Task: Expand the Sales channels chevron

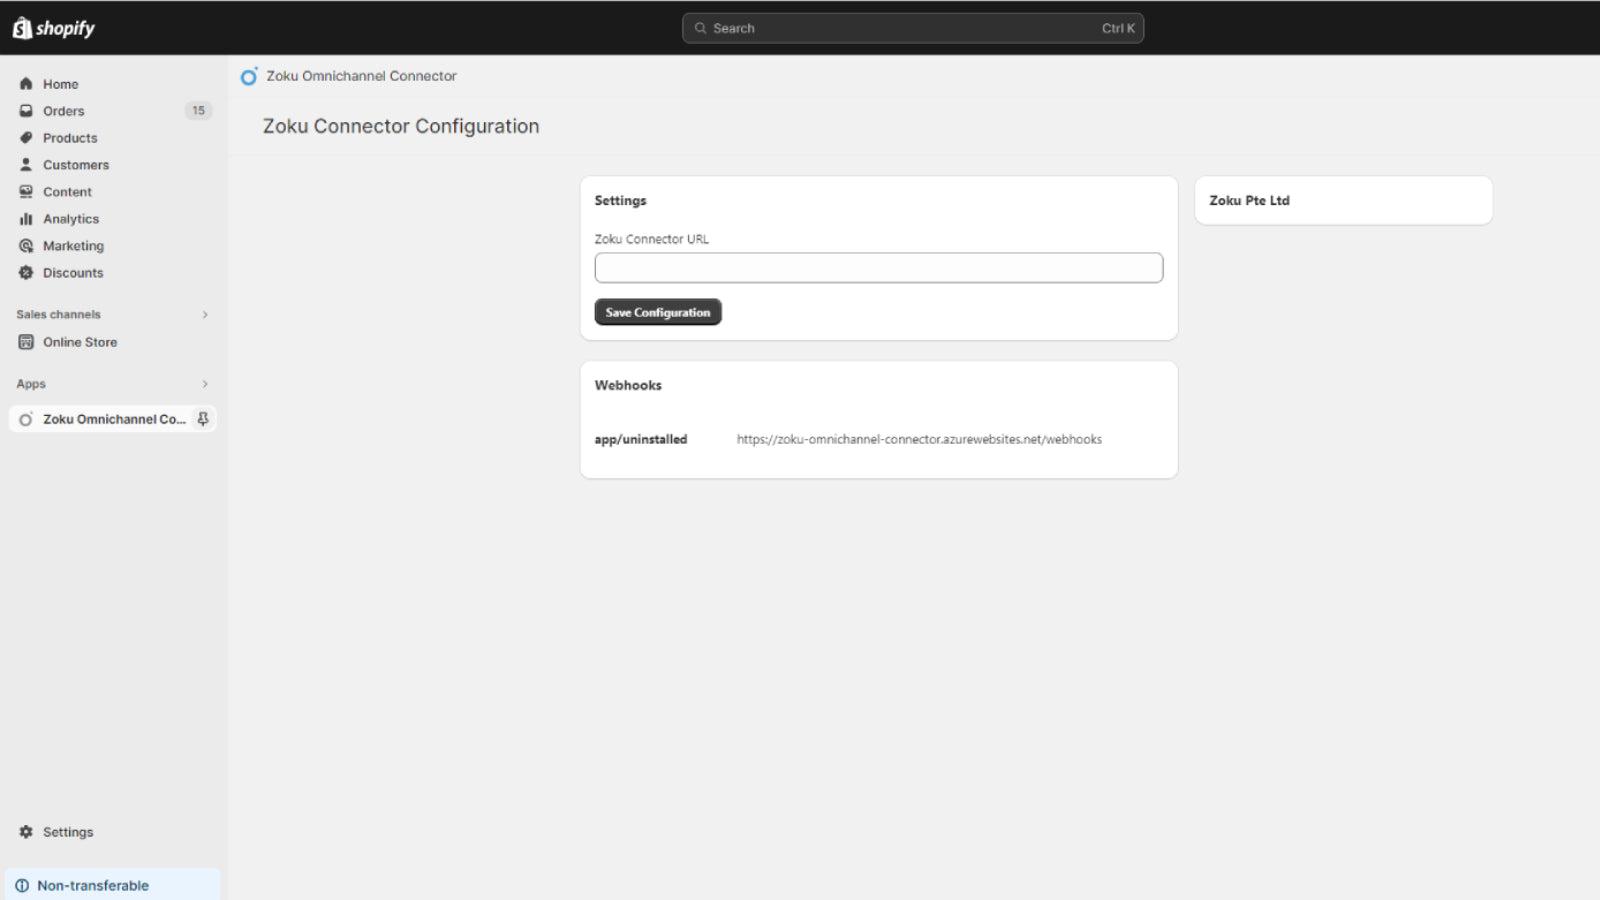Action: [x=205, y=315]
